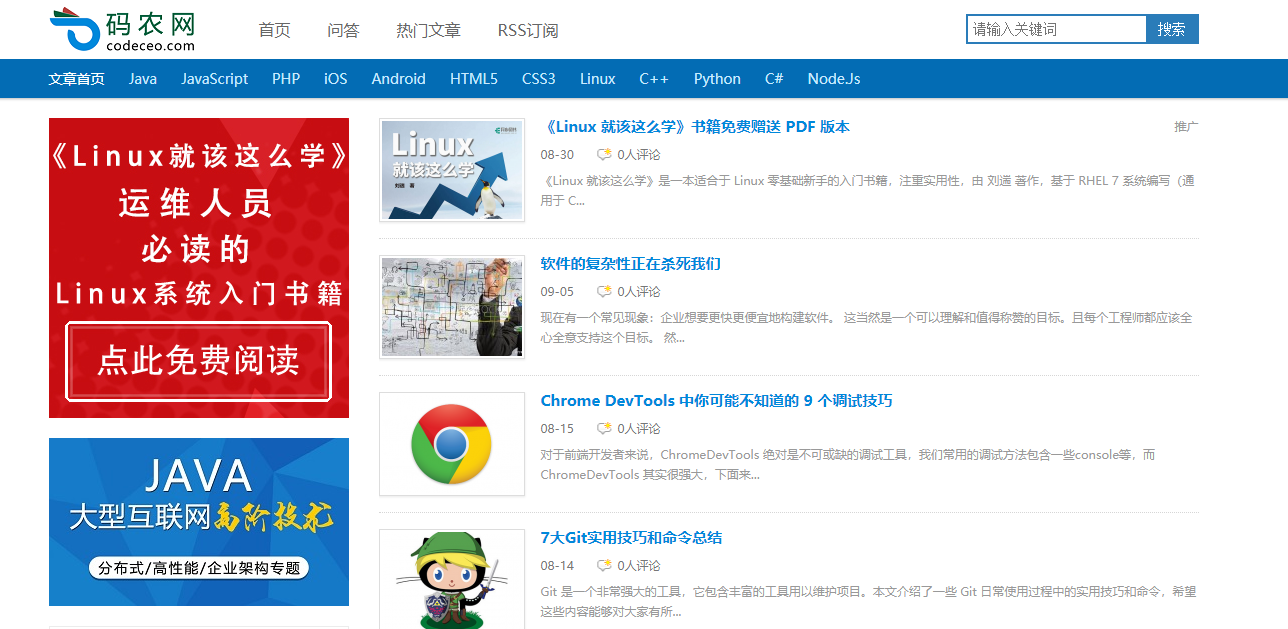
Task: Open 软件的复杂性正在杀死我们 article title
Action: coord(631,264)
